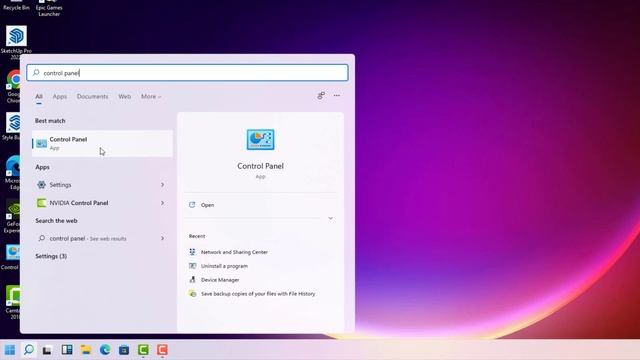Screen dimensions: 640x360
Task: Switch to the Web filter tab
Action: pyautogui.click(x=124, y=97)
